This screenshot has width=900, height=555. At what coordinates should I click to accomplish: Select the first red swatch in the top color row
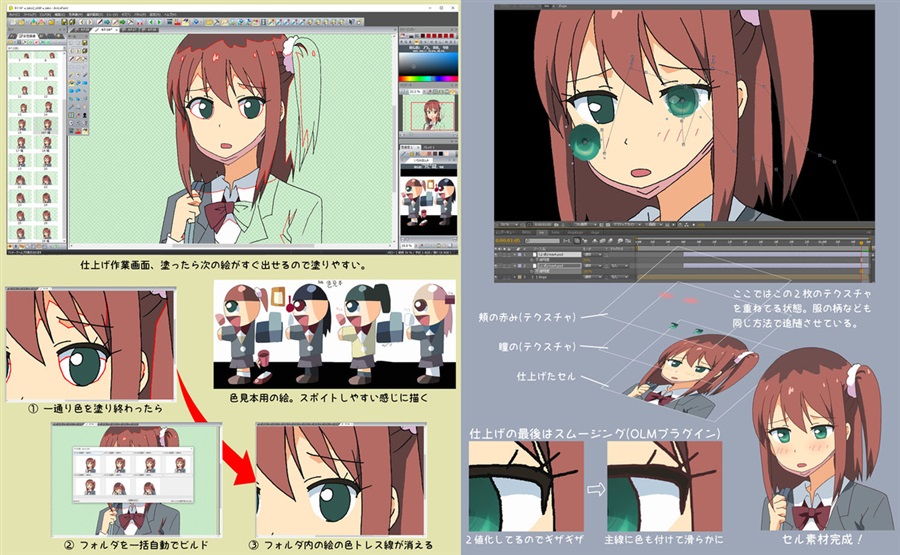[x=429, y=36]
